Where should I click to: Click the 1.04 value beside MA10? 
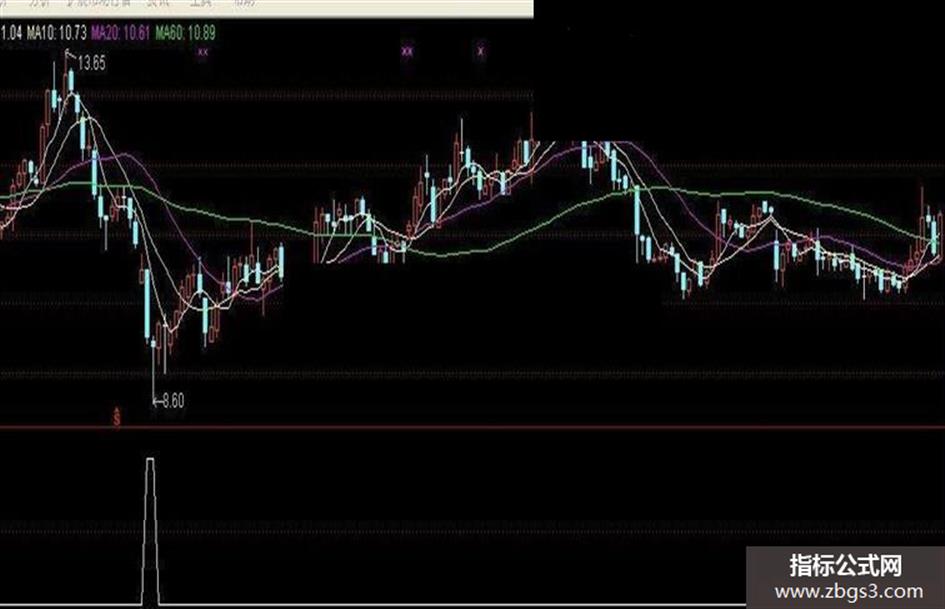pyautogui.click(x=11, y=33)
